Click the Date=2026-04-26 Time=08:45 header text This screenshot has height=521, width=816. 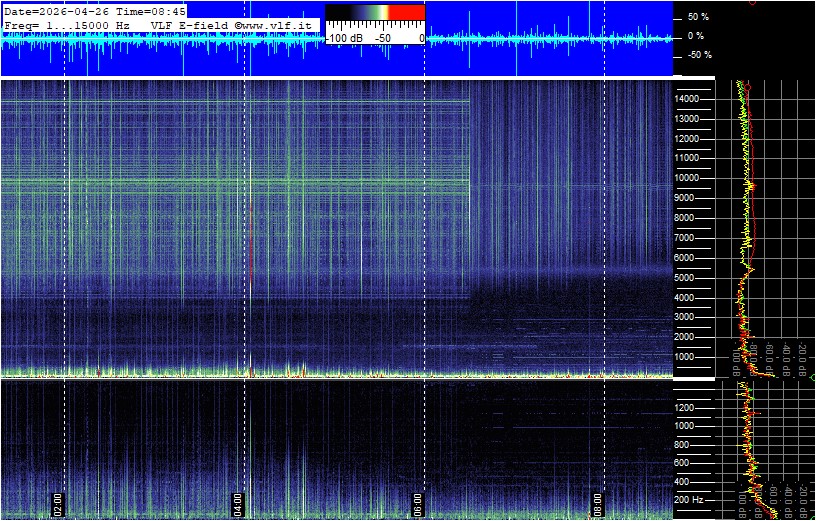[95, 11]
